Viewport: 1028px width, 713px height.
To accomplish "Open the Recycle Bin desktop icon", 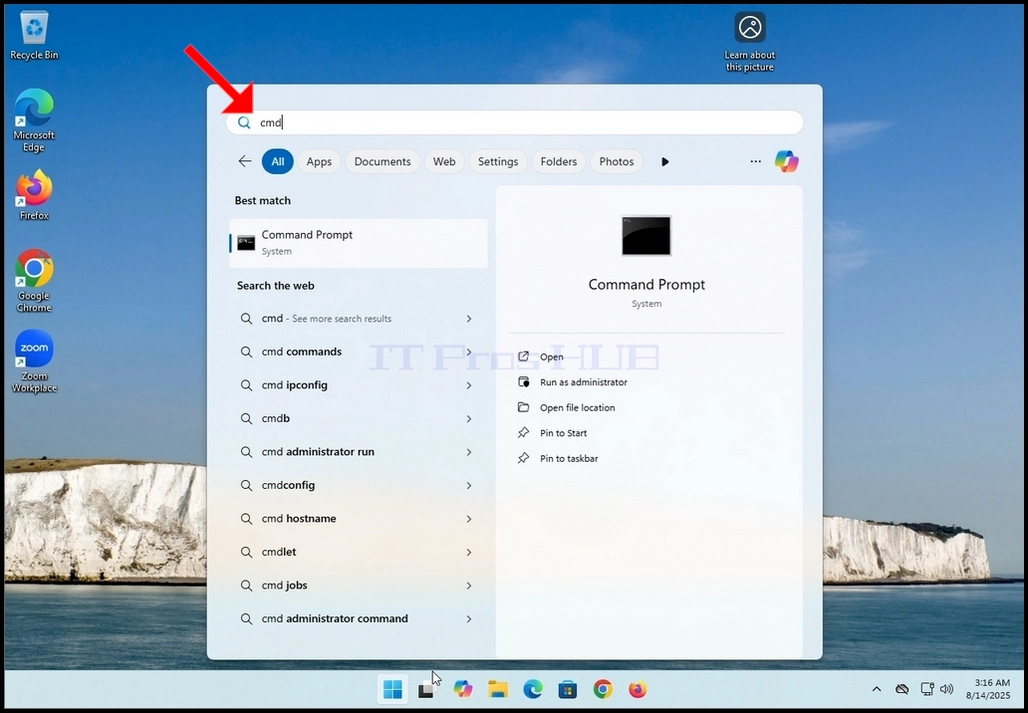I will 34,37.
